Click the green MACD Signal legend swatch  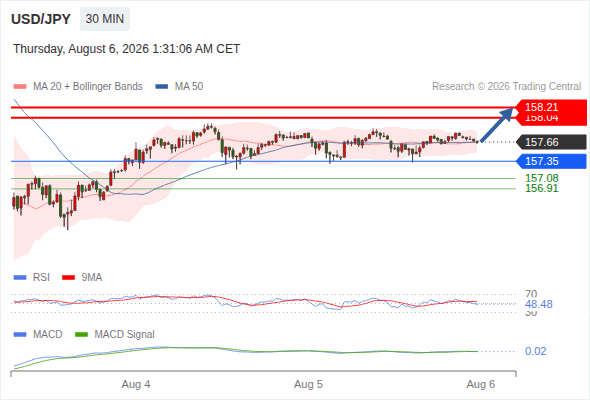tap(81, 335)
